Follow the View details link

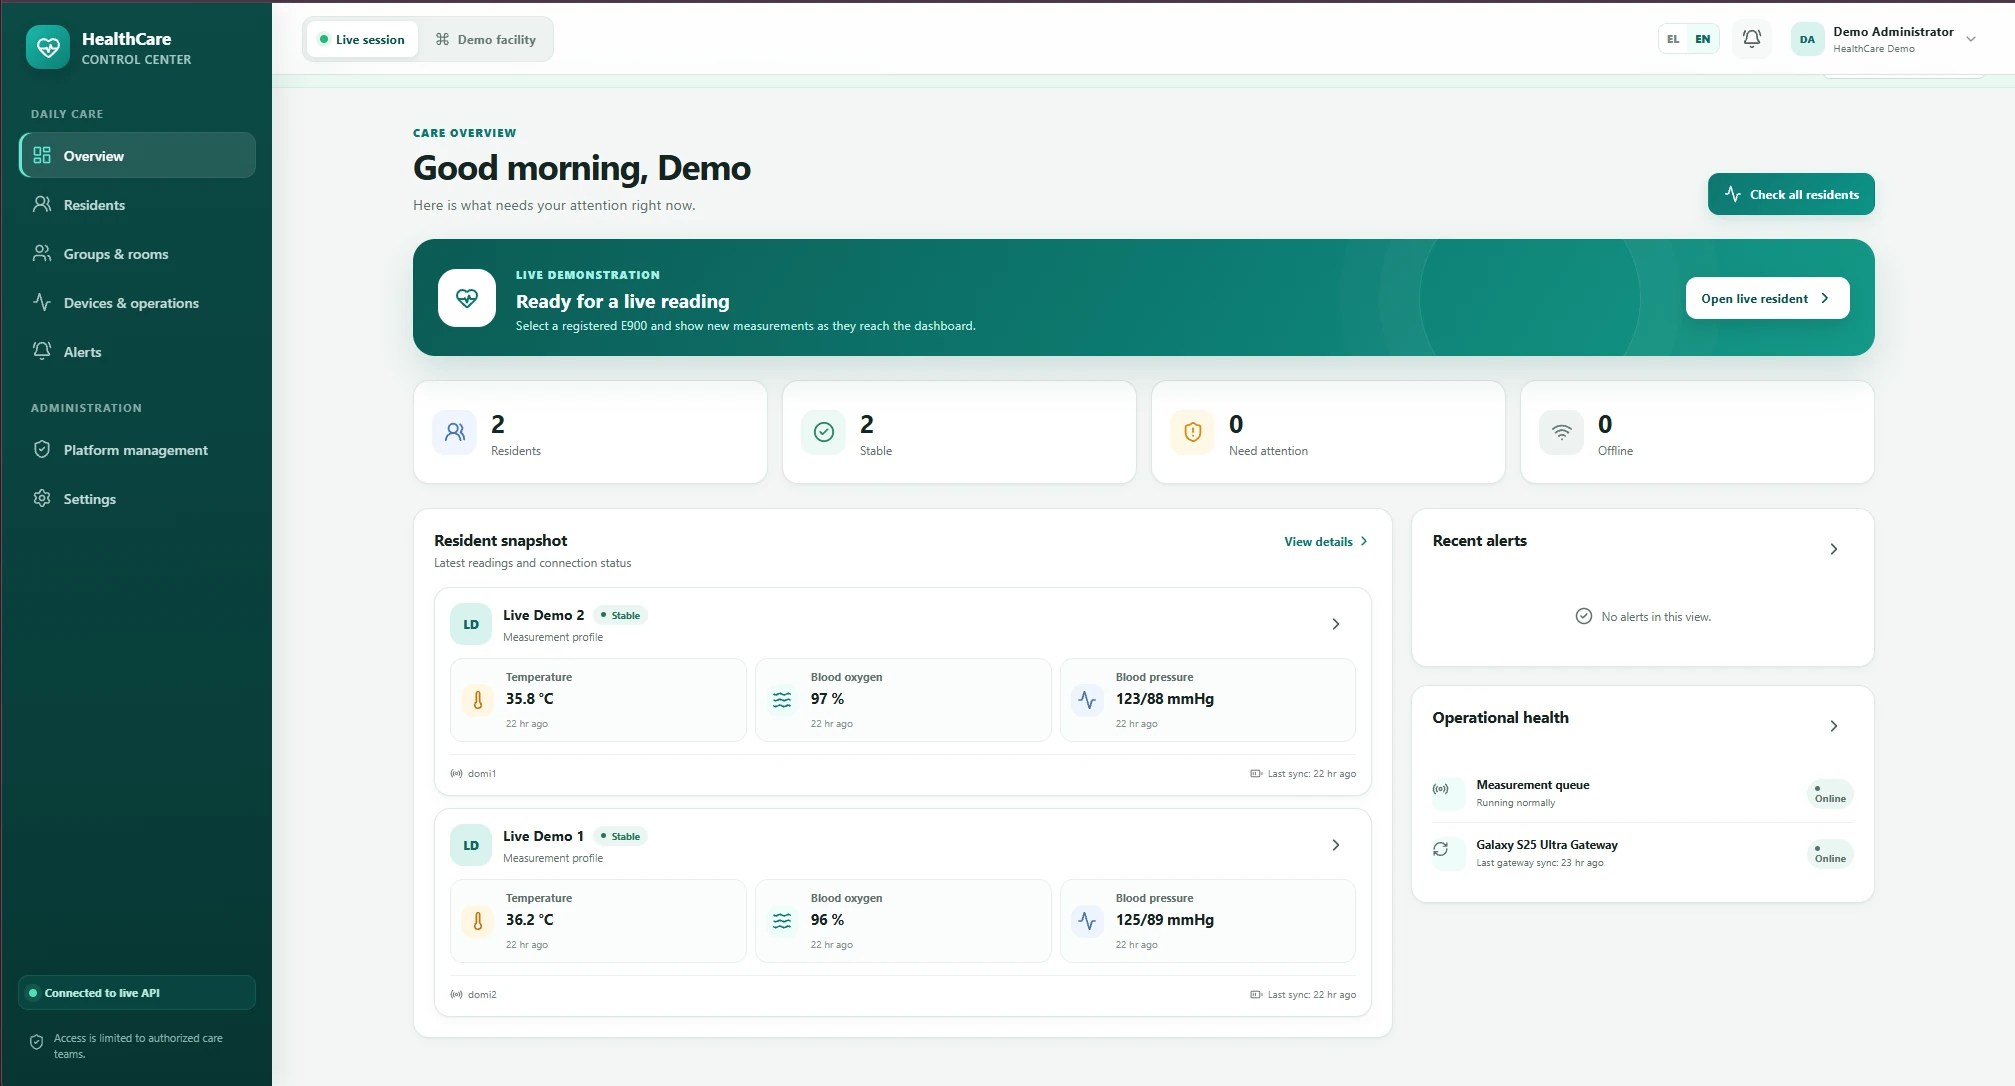point(1326,541)
